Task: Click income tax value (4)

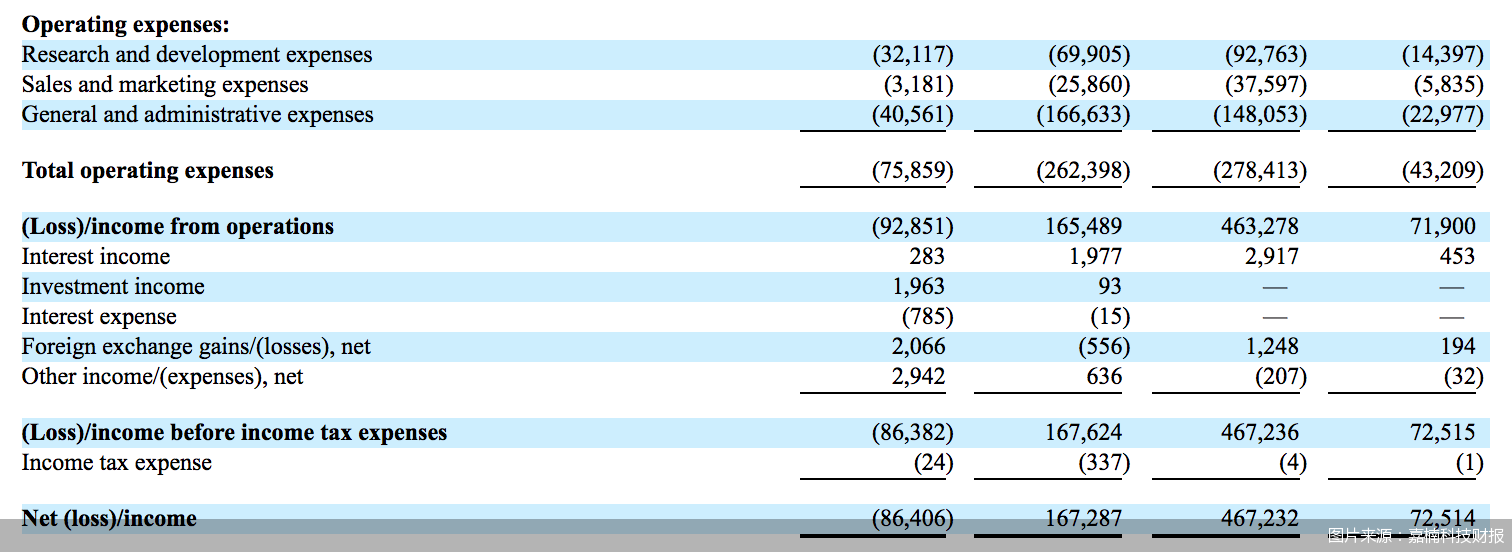Action: pos(1293,463)
